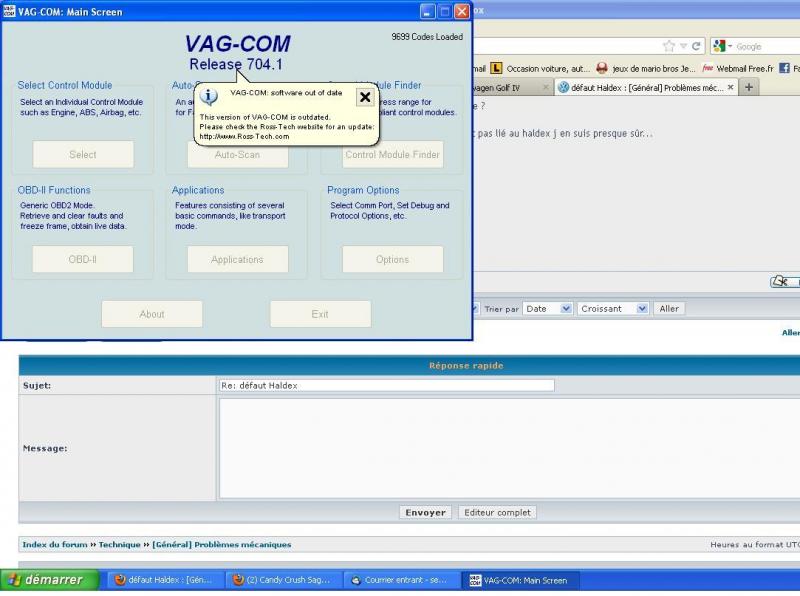Open the Facebook bookmark icon
Screen dimensions: 800x596
784,68
